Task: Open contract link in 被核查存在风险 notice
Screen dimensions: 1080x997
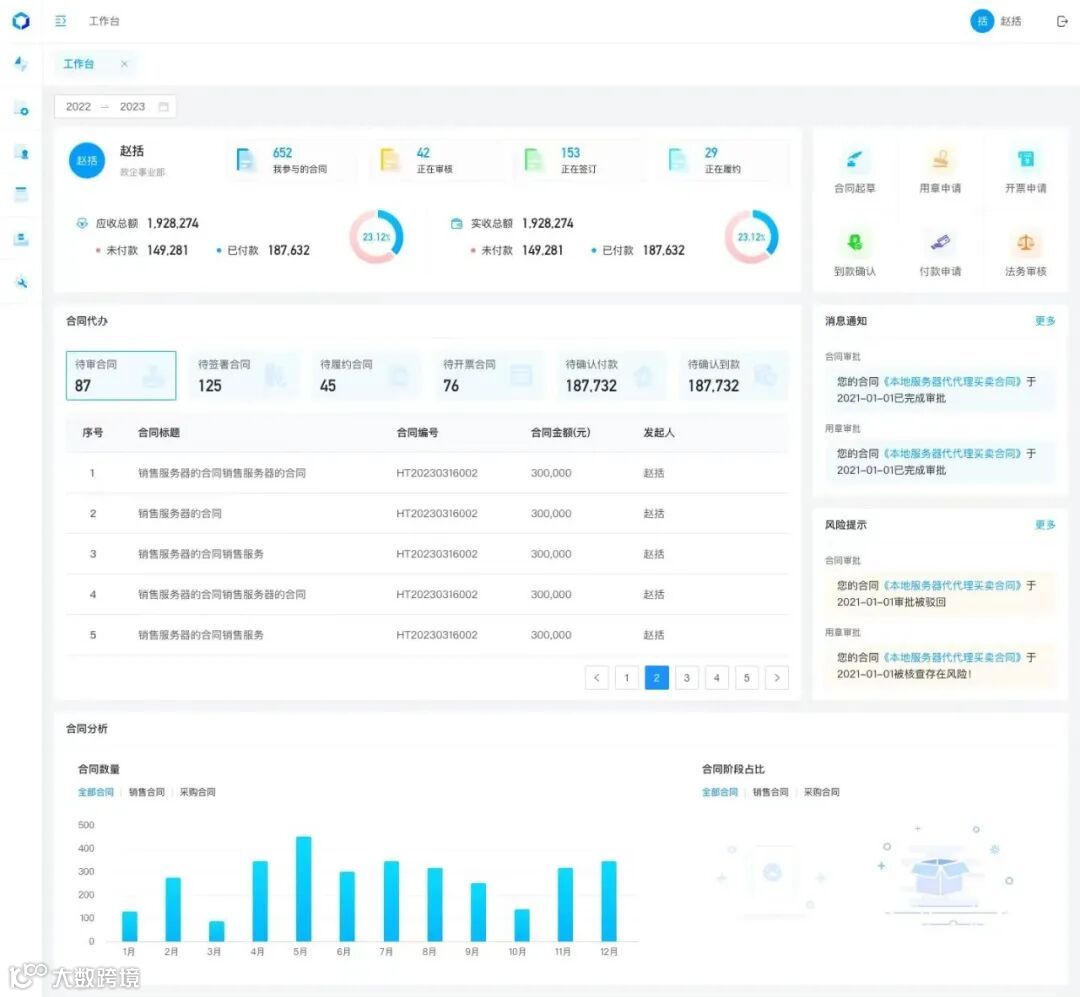Action: tap(953, 657)
